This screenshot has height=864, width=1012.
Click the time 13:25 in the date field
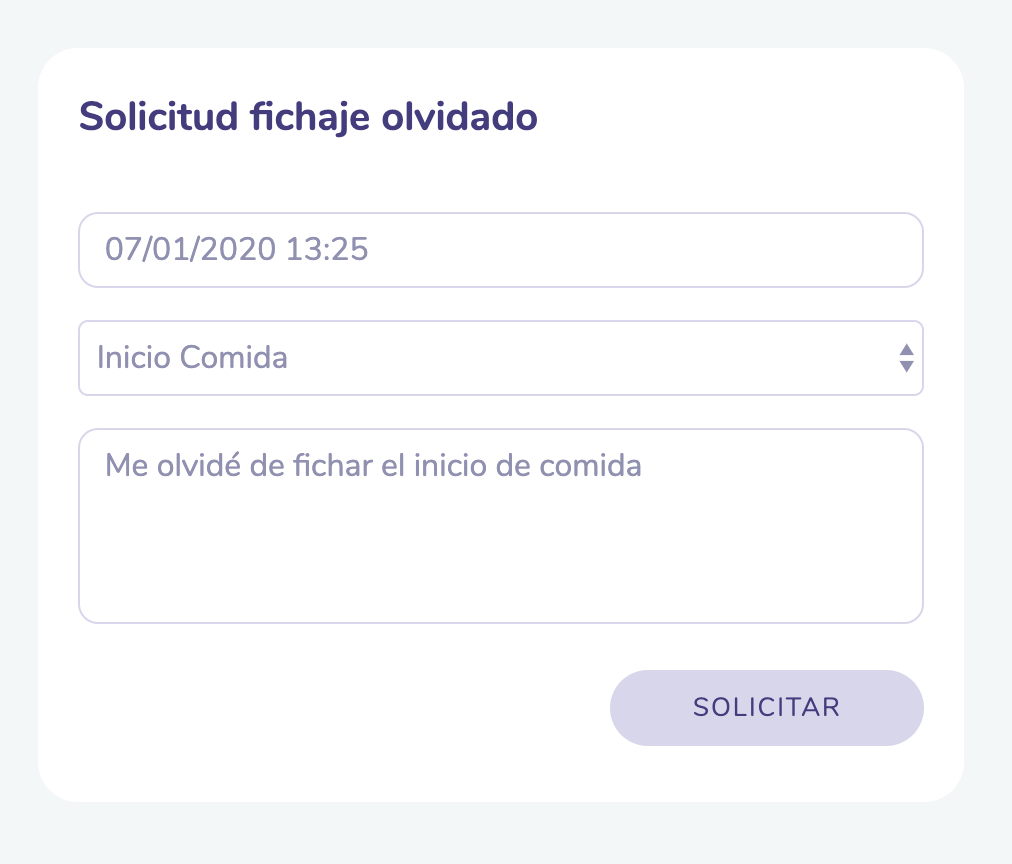pyautogui.click(x=327, y=250)
